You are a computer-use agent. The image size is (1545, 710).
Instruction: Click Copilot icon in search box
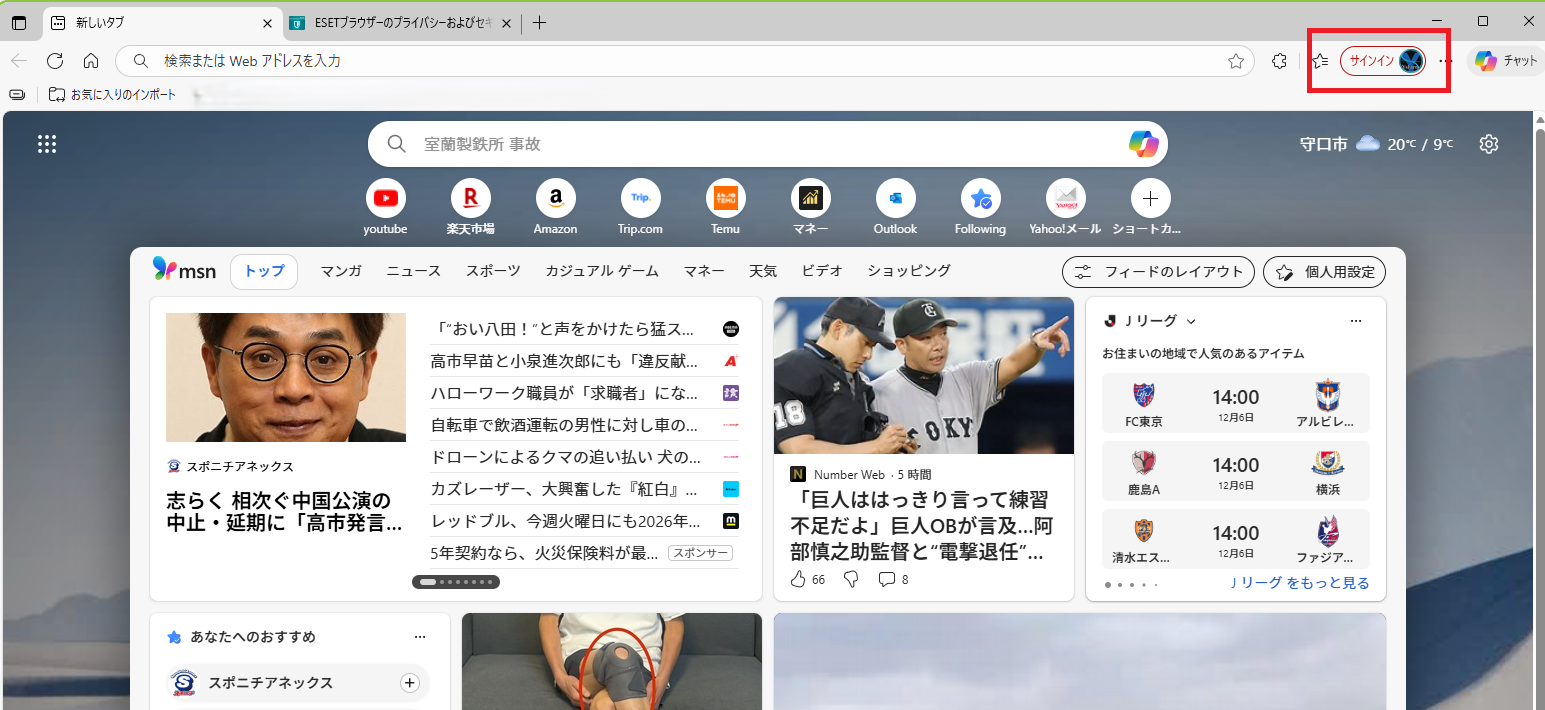click(x=1143, y=144)
